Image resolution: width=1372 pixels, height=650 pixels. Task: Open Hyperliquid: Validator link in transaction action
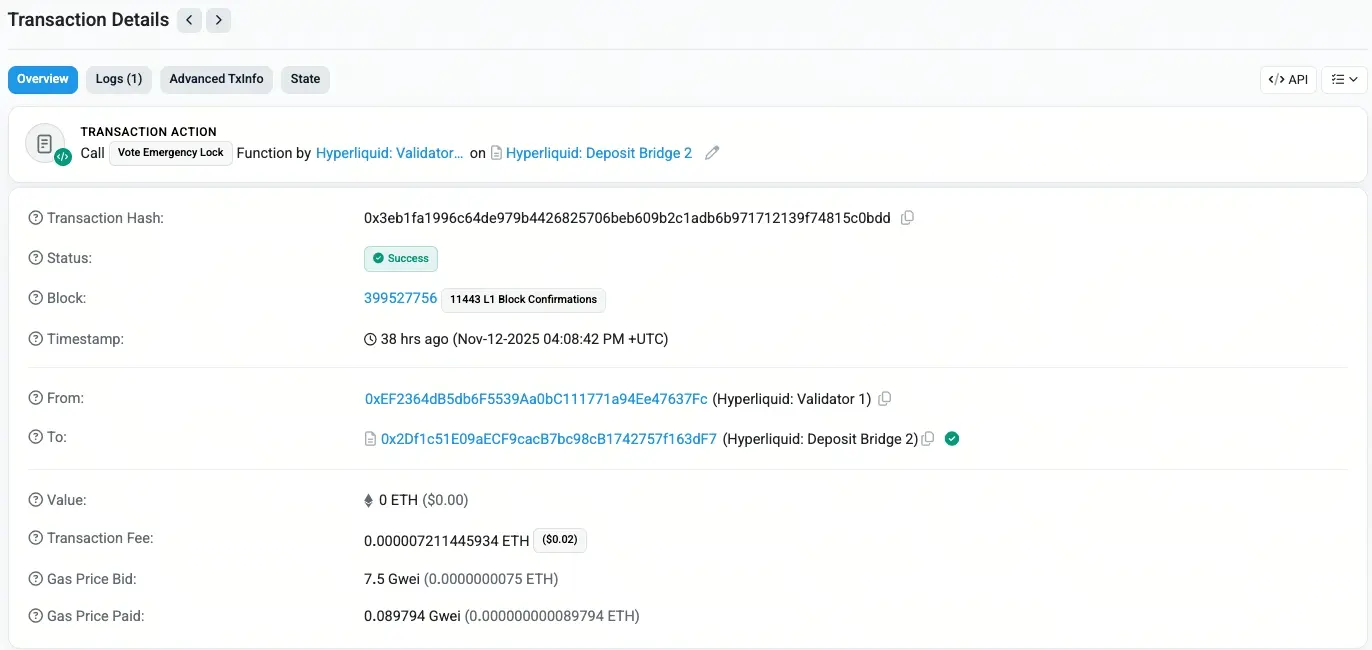pos(390,153)
